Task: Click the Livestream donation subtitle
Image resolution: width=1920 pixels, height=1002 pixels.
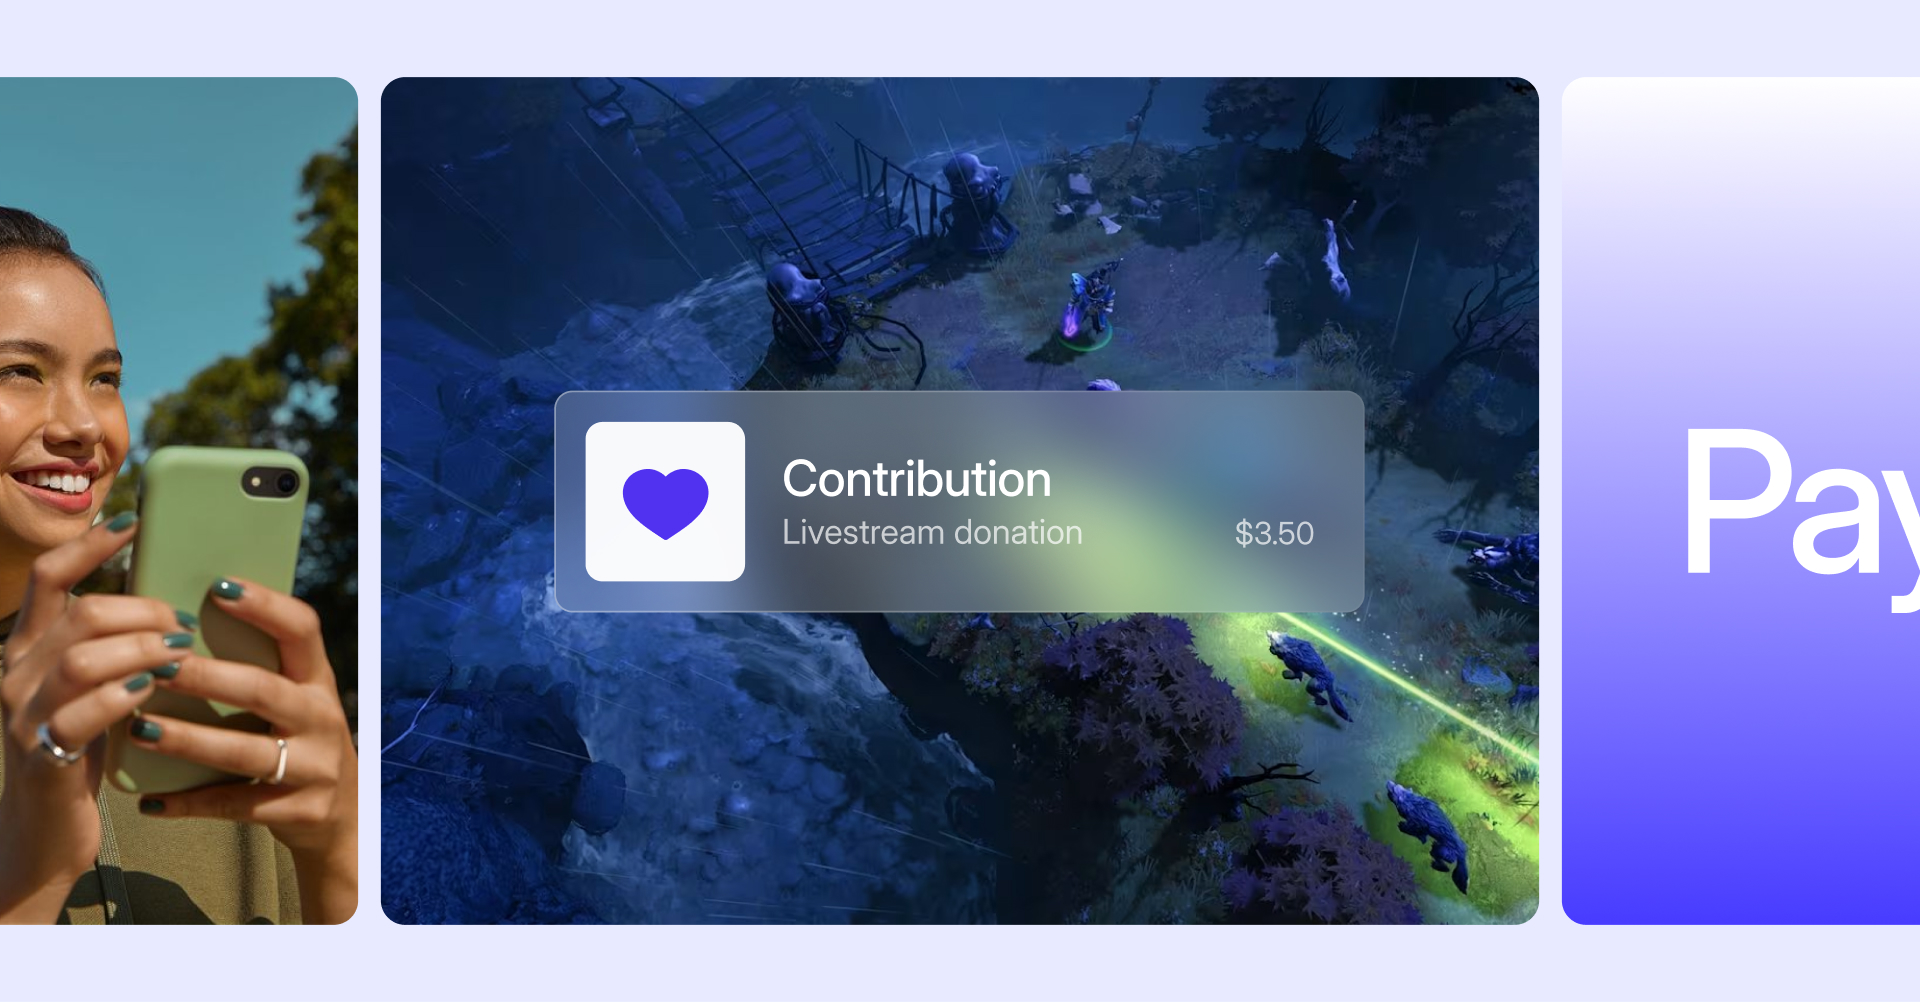Action: tap(932, 533)
